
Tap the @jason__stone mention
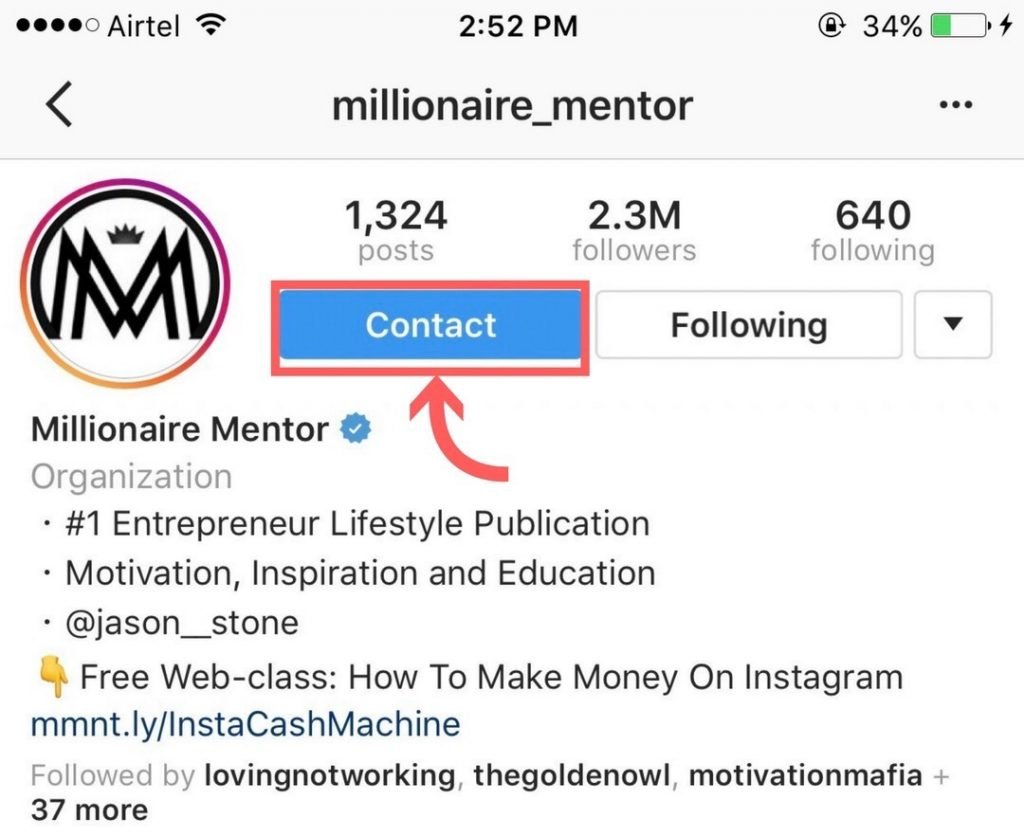coord(182,623)
